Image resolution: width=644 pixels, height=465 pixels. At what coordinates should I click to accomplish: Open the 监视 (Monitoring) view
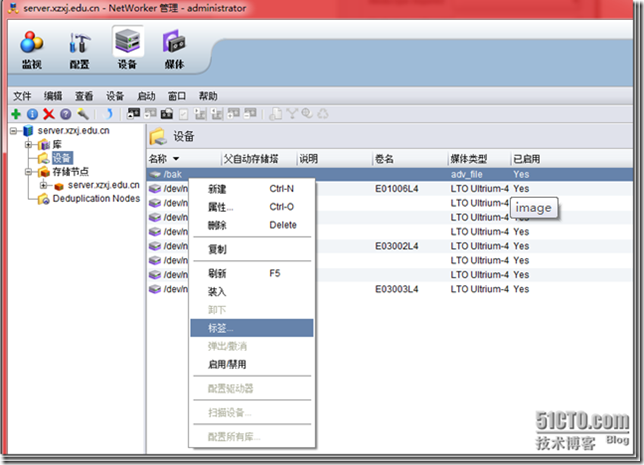click(32, 49)
